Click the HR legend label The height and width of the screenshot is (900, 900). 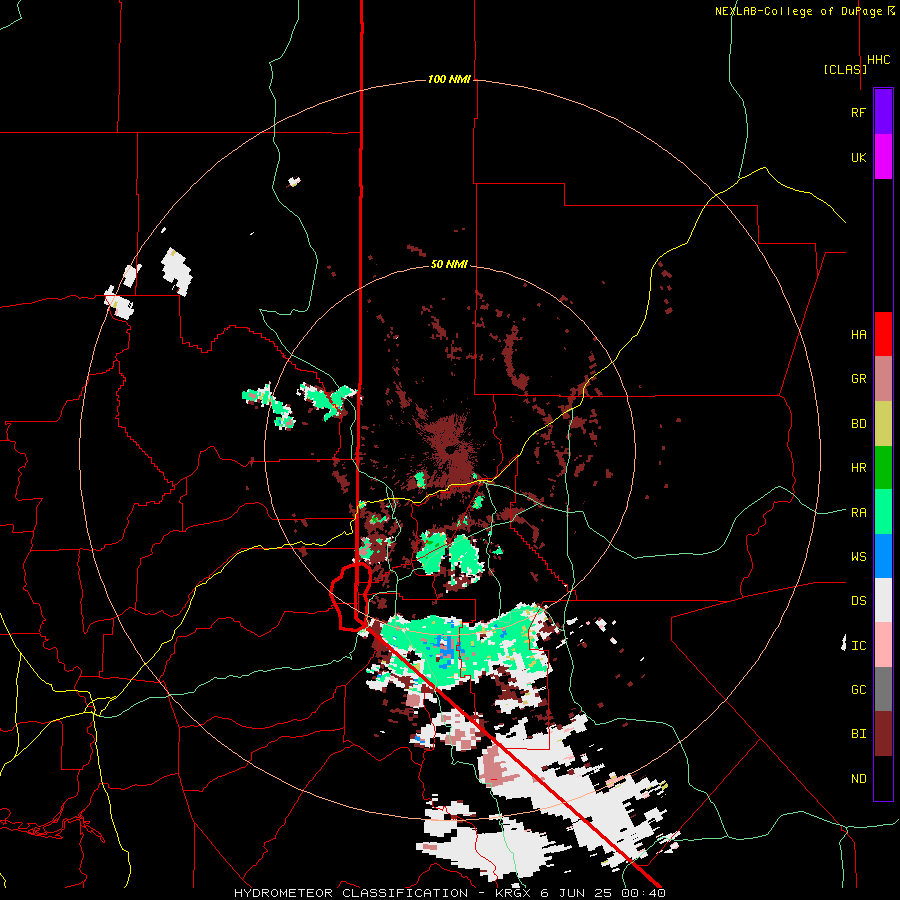pos(858,468)
